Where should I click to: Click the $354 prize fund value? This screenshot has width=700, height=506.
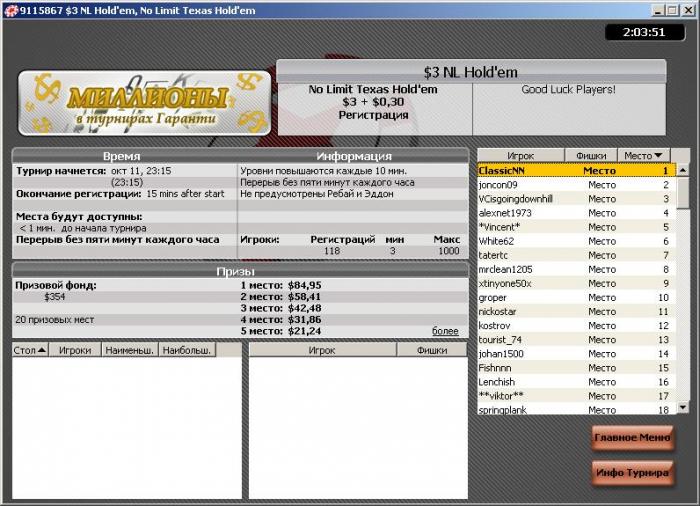pyautogui.click(x=54, y=297)
